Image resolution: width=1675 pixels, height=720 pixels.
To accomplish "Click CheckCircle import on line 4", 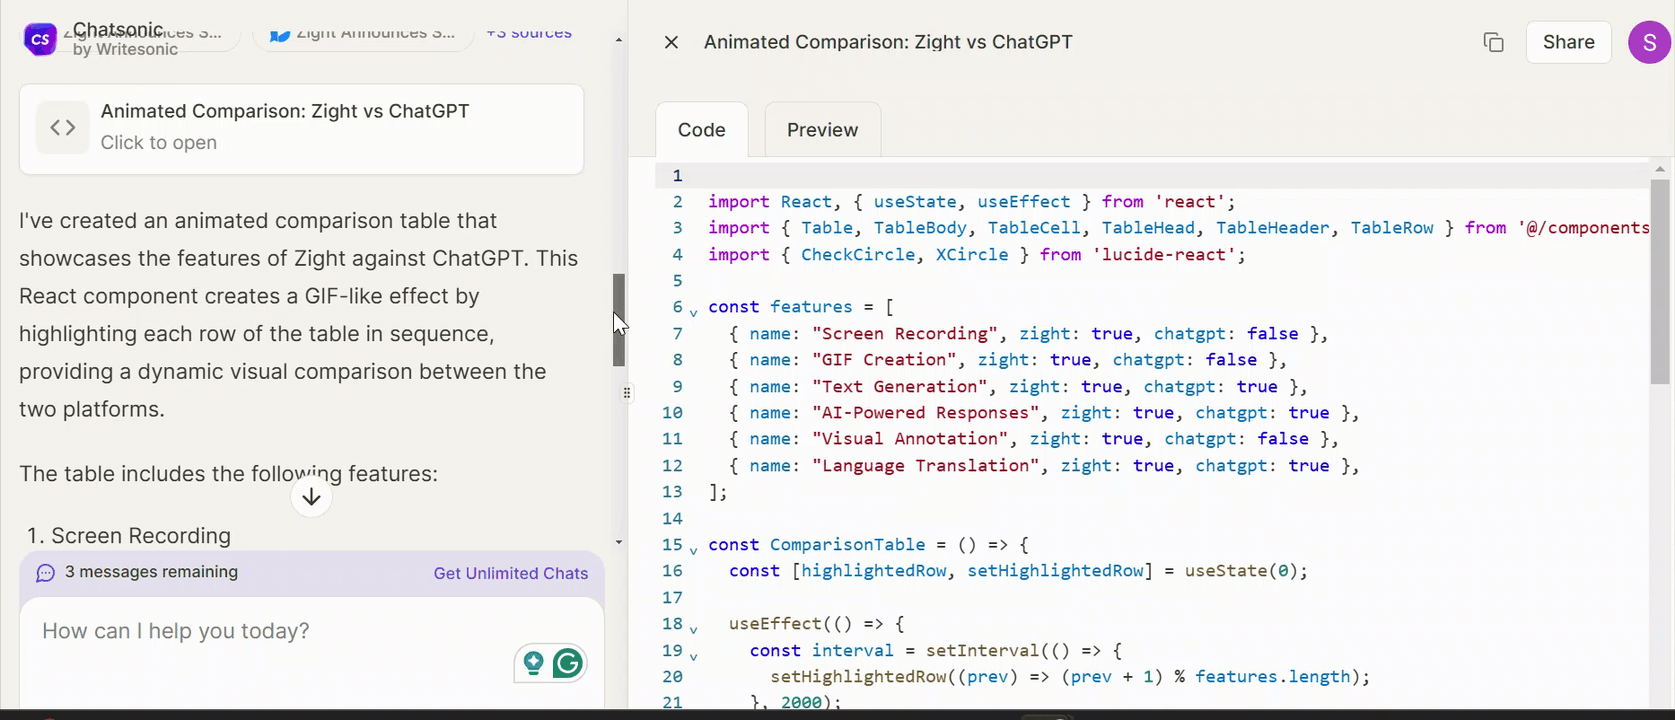I will (858, 255).
